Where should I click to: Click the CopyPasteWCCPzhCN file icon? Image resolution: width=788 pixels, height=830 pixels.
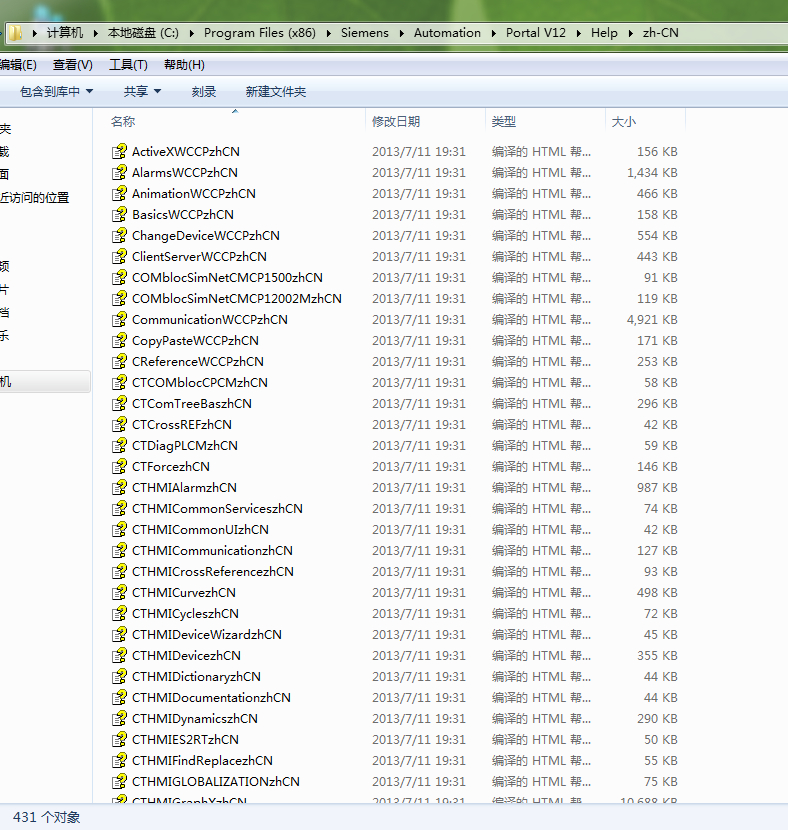tap(120, 340)
